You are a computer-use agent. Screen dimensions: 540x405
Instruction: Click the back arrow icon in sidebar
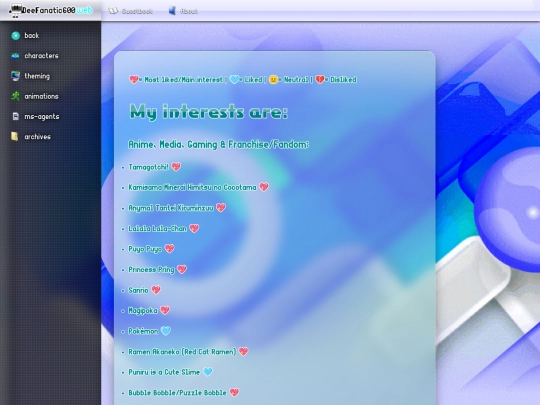[15, 35]
